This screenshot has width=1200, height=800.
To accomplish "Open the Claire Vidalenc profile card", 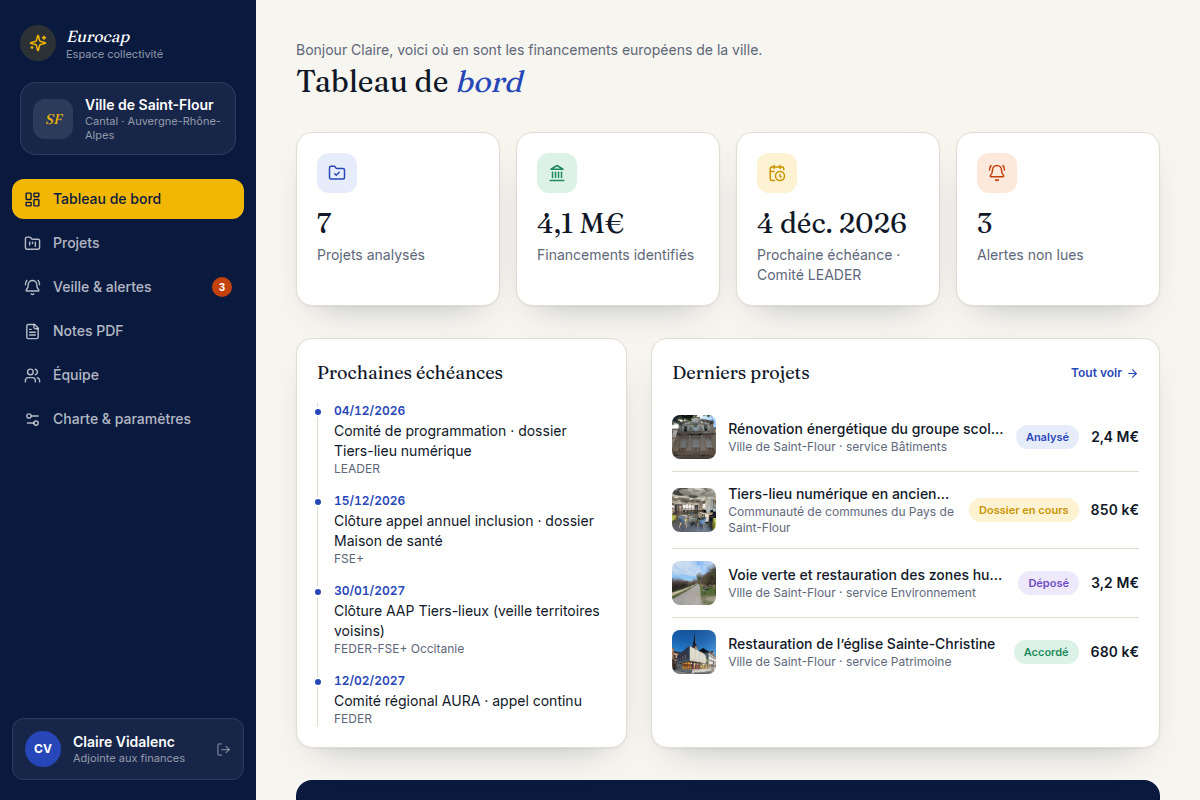I will [128, 749].
